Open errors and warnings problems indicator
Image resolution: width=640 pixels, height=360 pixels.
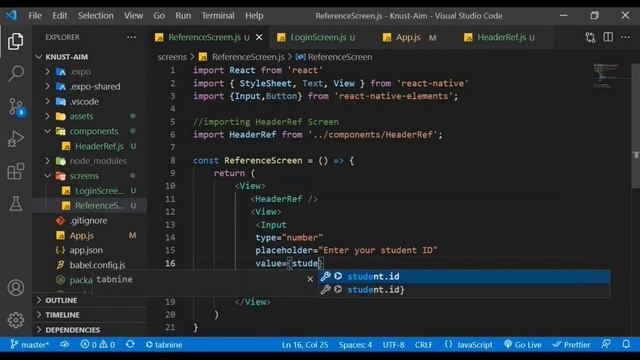pos(98,344)
